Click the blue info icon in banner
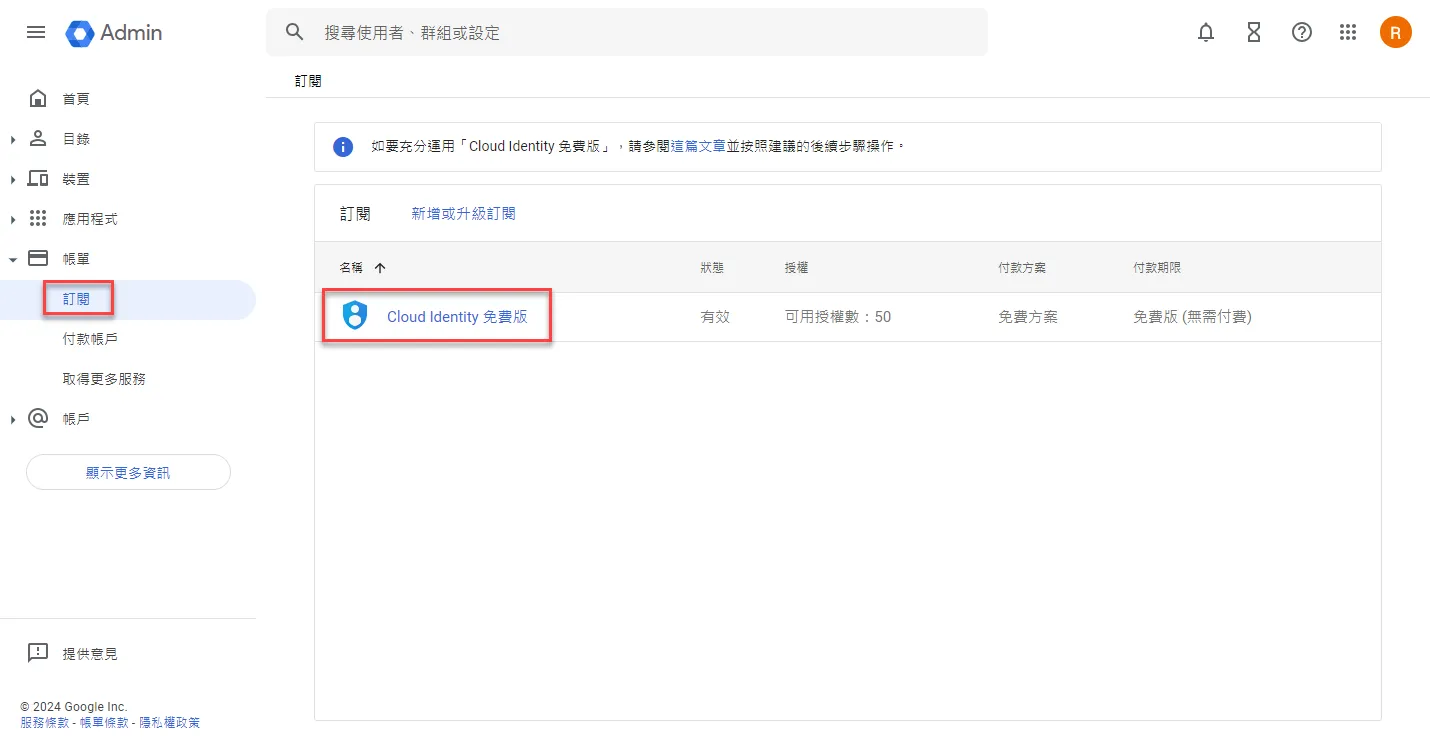 point(343,147)
